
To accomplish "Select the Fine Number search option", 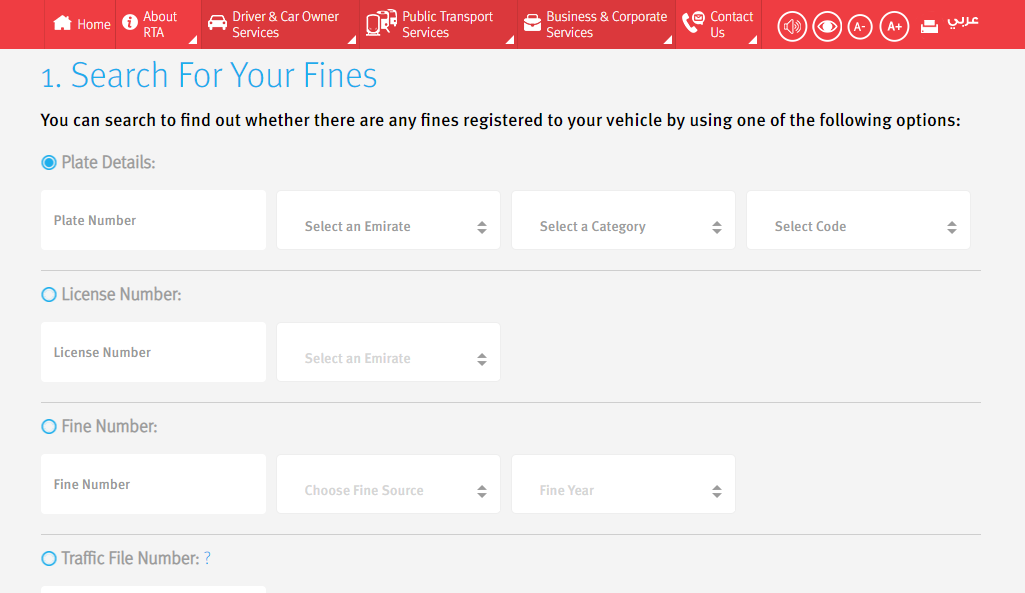I will click(x=47, y=426).
